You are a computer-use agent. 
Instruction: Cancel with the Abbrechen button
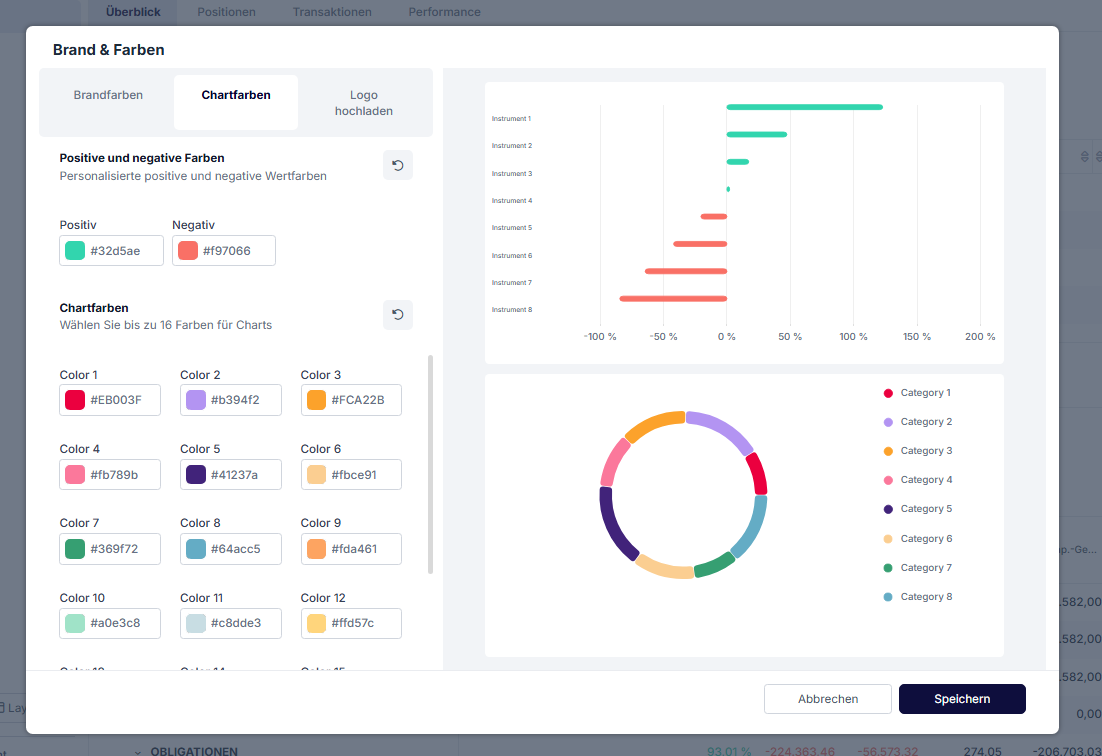[827, 699]
